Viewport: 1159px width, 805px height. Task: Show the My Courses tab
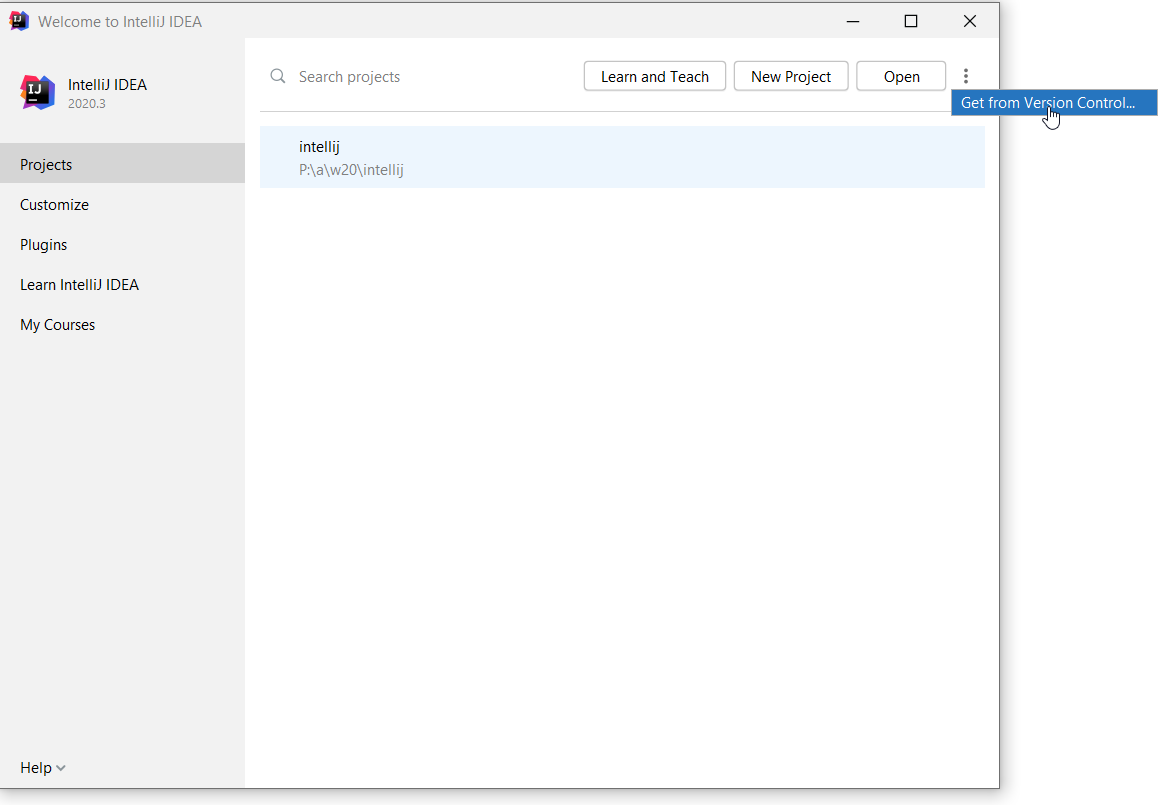coord(123,325)
